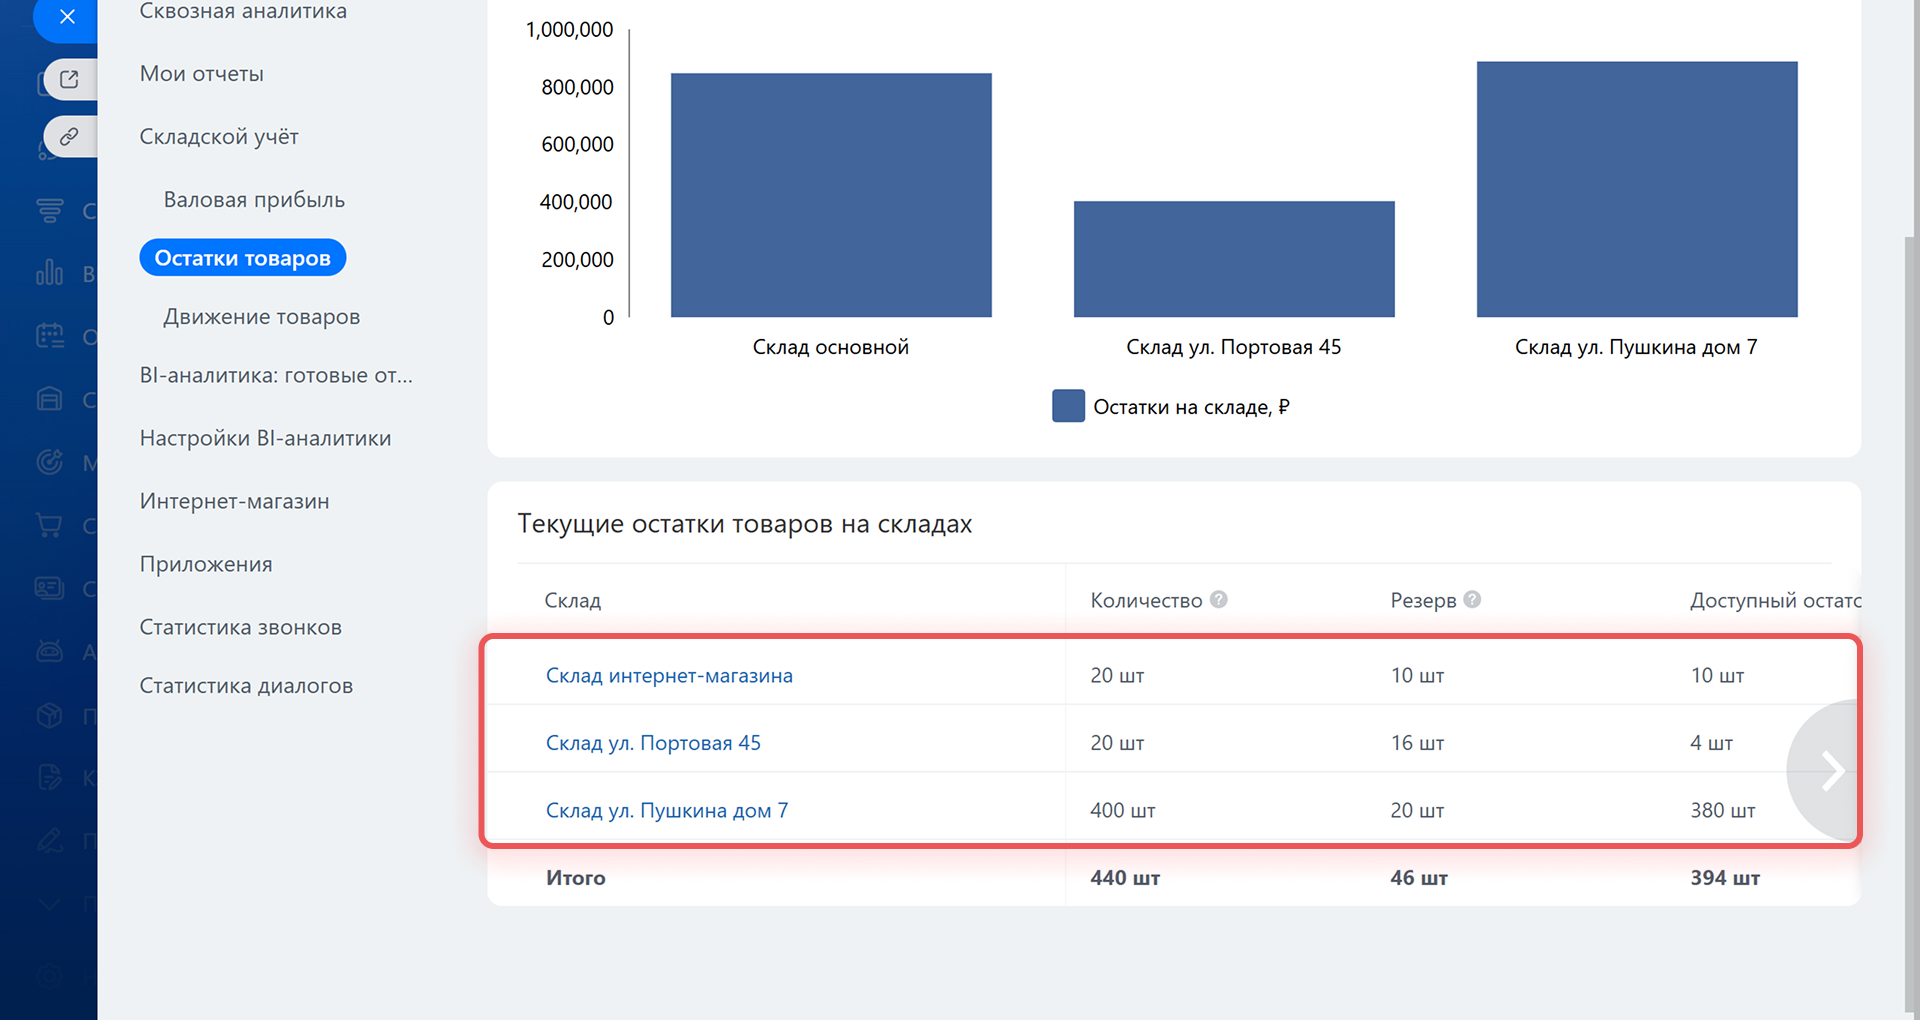The height and width of the screenshot is (1020, 1920).
Task: Click the Склад ул. Портовая 45 chart bar
Action: (x=1233, y=259)
